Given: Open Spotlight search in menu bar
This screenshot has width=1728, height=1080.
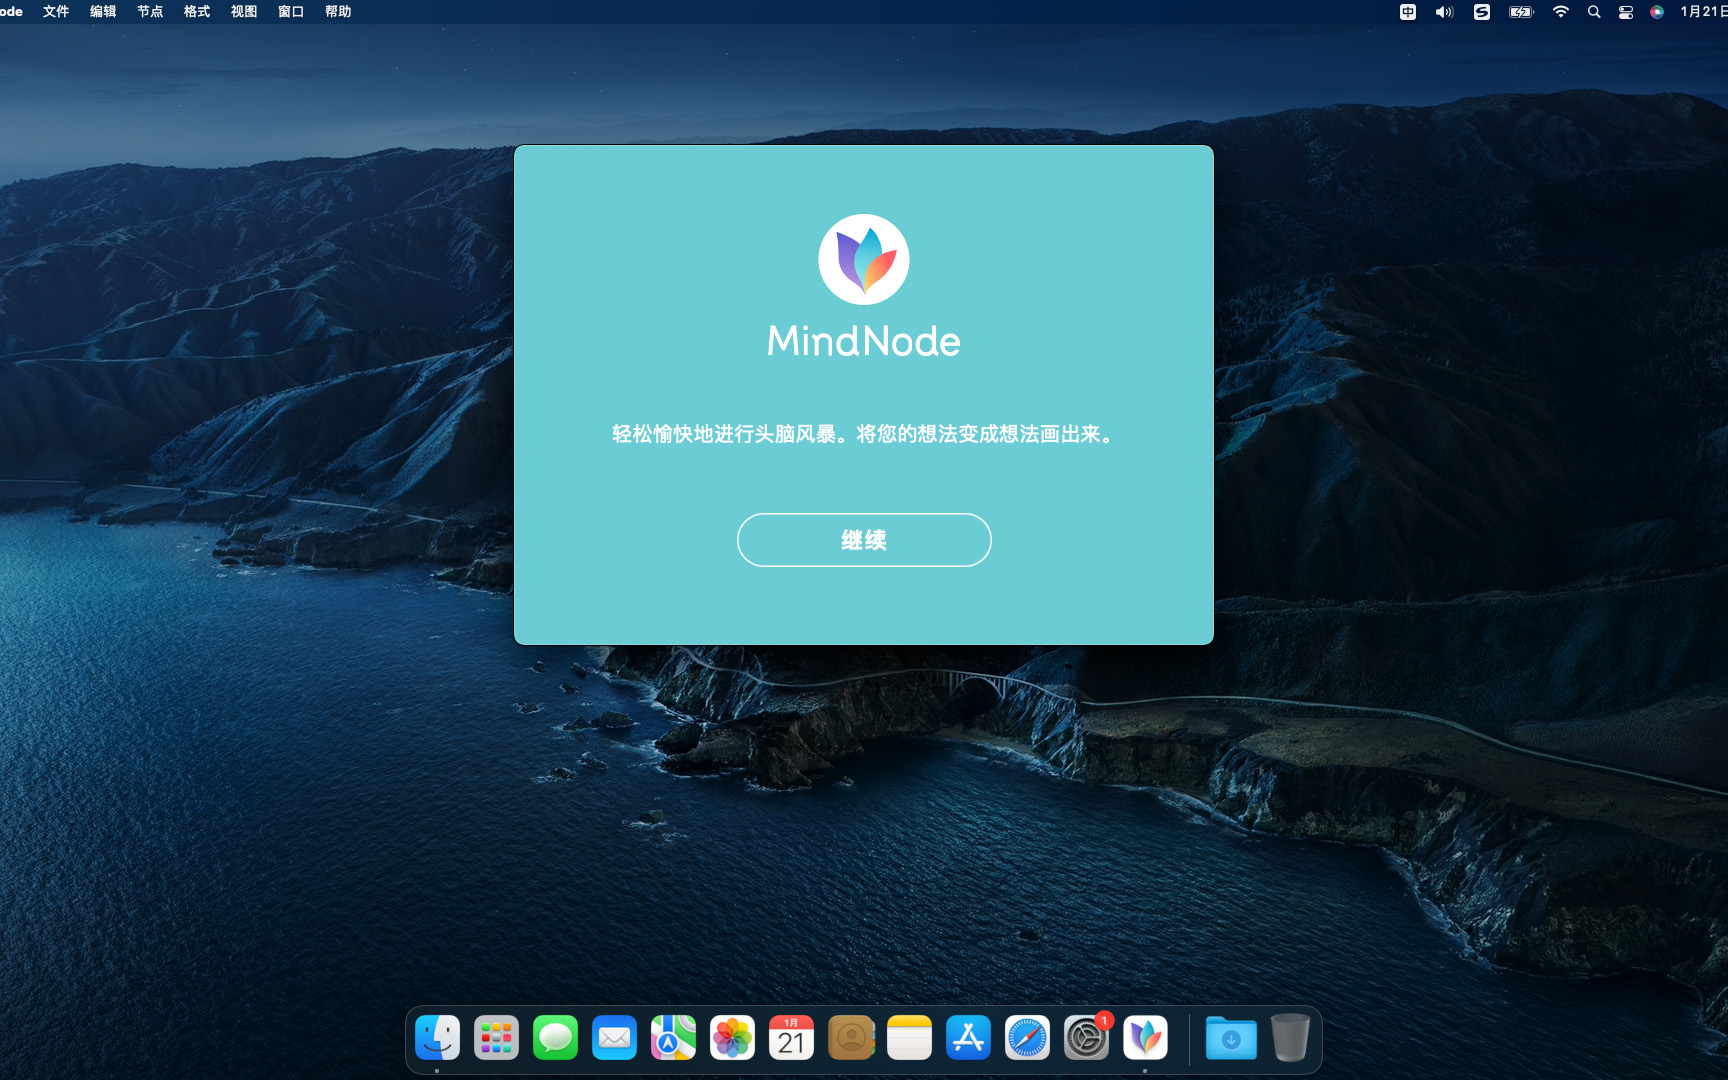Looking at the screenshot, I should 1594,12.
